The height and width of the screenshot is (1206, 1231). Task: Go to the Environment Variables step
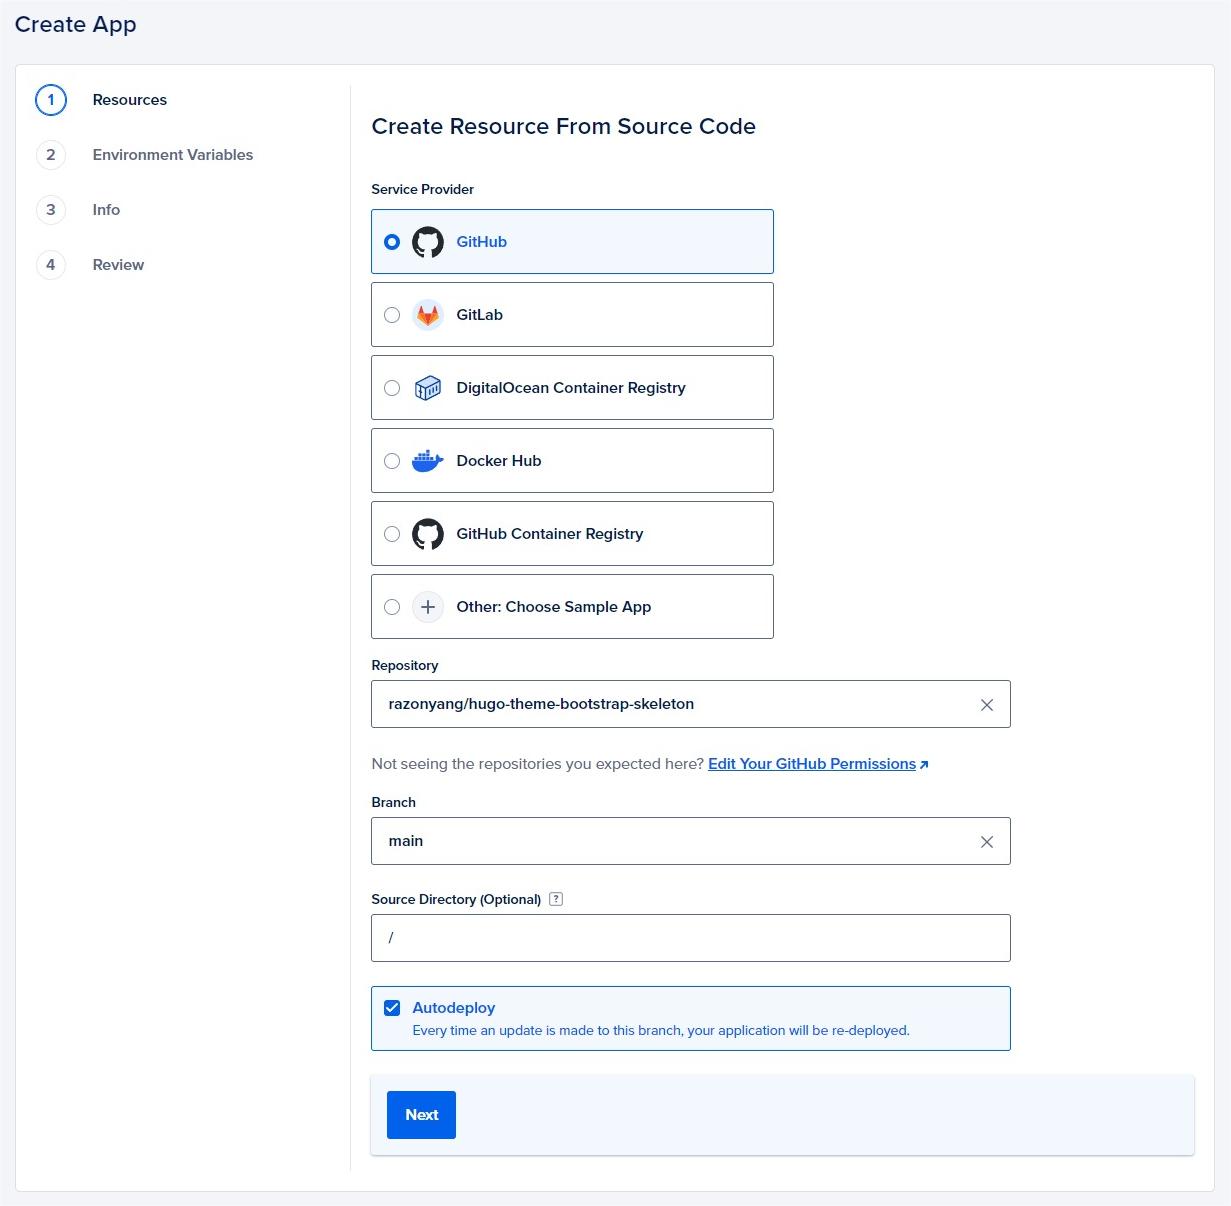pyautogui.click(x=172, y=155)
